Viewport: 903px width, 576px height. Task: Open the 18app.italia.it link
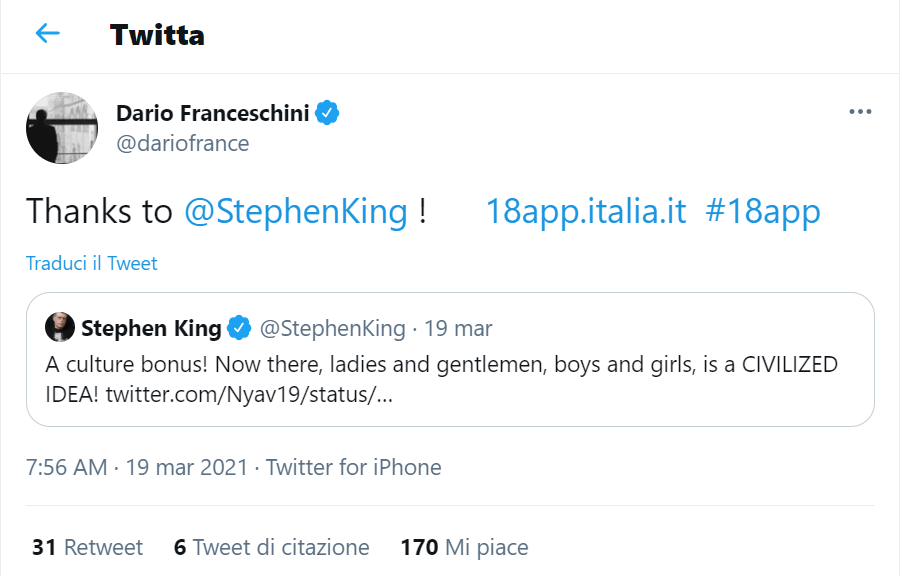(x=586, y=211)
